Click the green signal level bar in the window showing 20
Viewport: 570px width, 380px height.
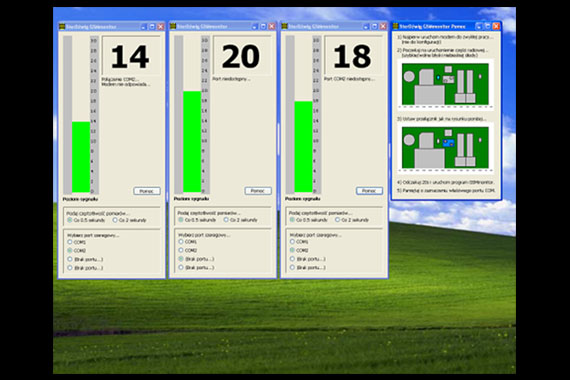click(x=192, y=142)
